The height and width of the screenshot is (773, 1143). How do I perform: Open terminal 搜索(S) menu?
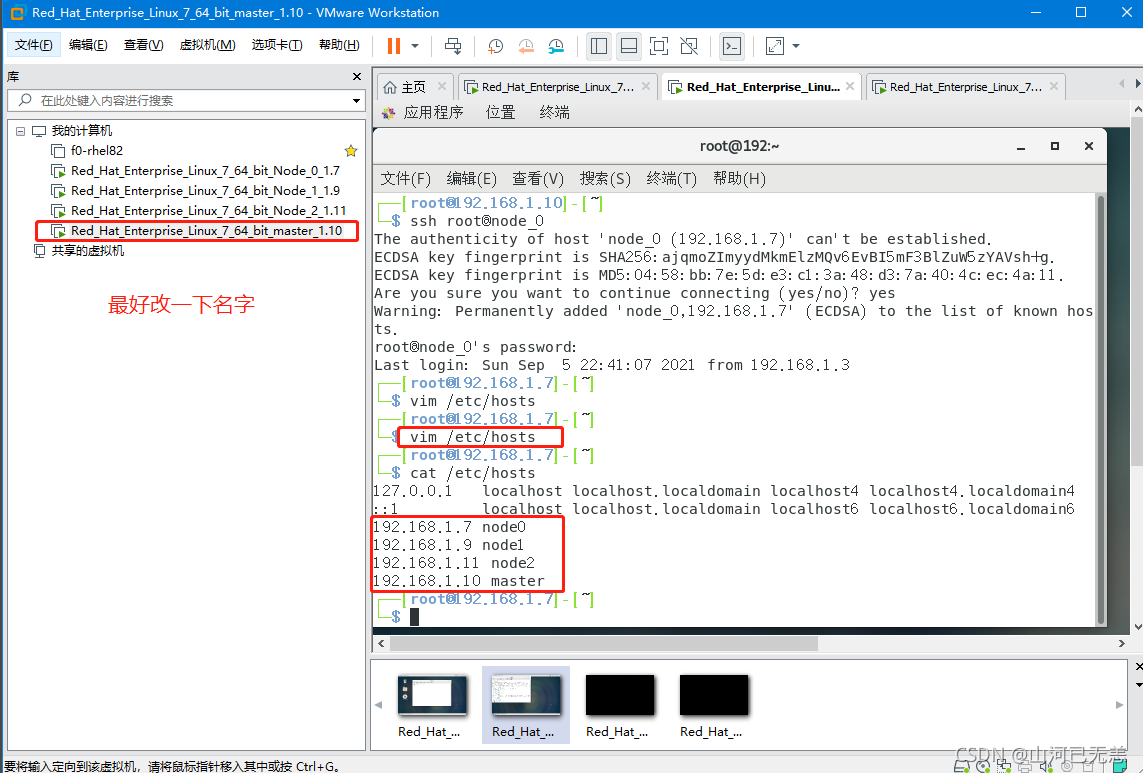point(605,179)
